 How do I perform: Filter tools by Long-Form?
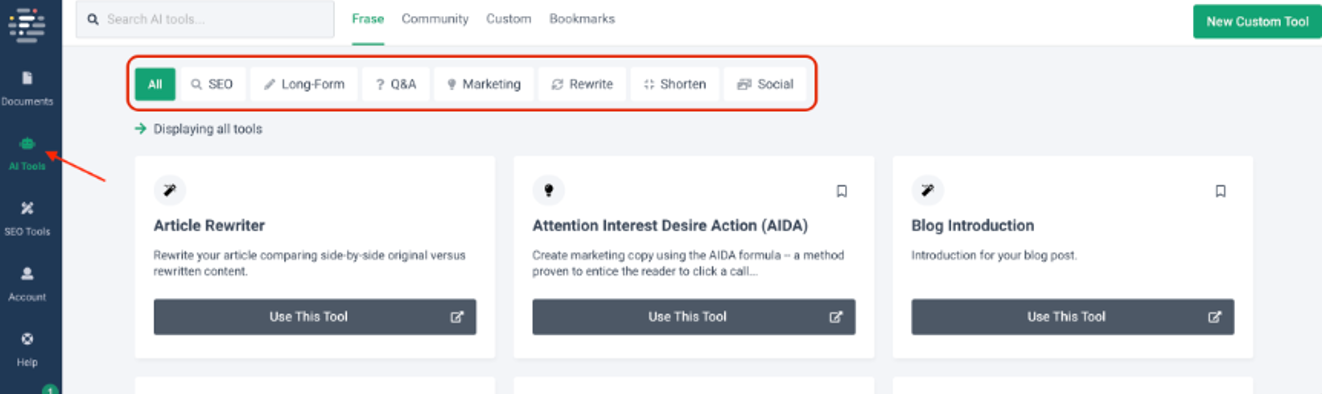tap(304, 84)
